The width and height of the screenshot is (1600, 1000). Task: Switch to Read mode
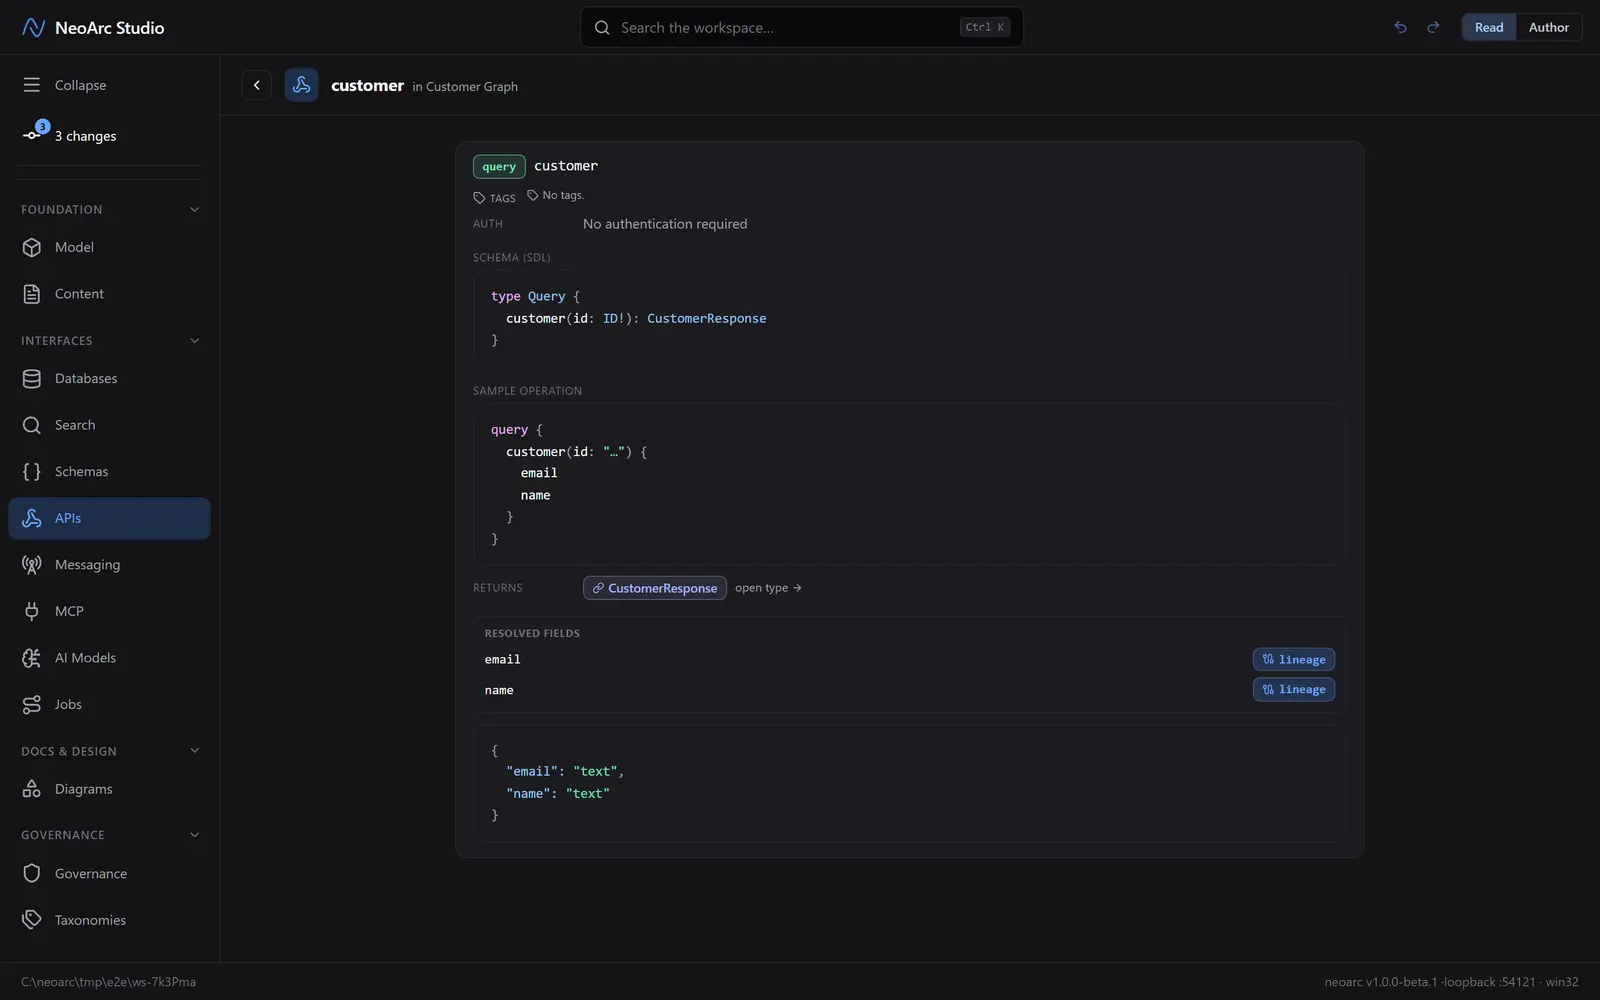point(1489,27)
